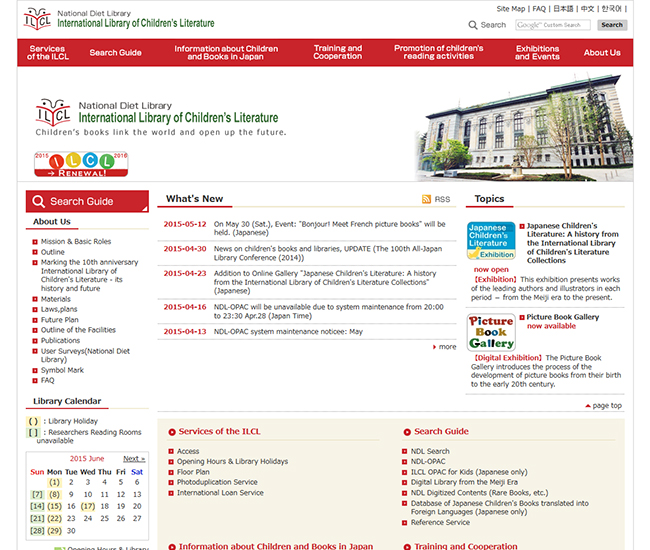Open the NDL Search link
This screenshot has height=550, width=650.
tap(430, 451)
